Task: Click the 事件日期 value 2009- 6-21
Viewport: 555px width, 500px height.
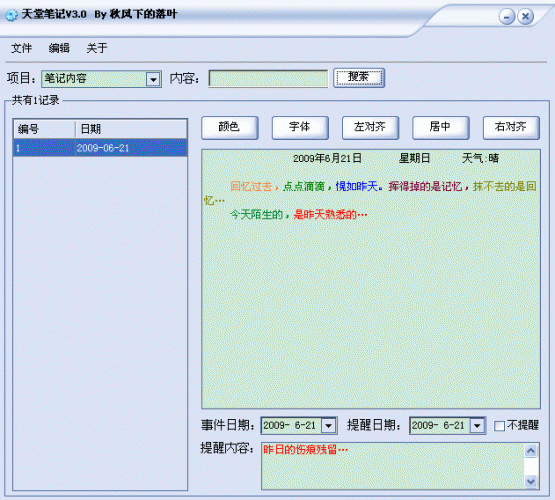Action: [x=290, y=425]
